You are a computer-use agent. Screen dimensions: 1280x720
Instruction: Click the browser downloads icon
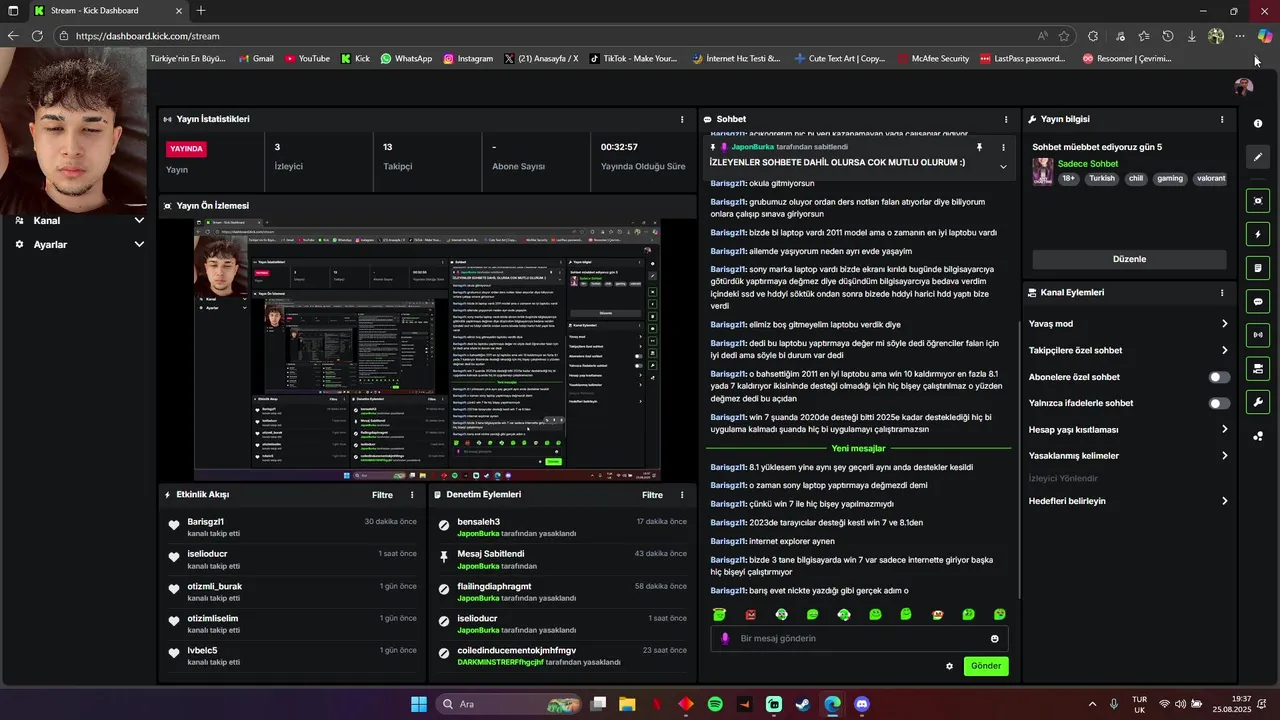tap(1191, 36)
